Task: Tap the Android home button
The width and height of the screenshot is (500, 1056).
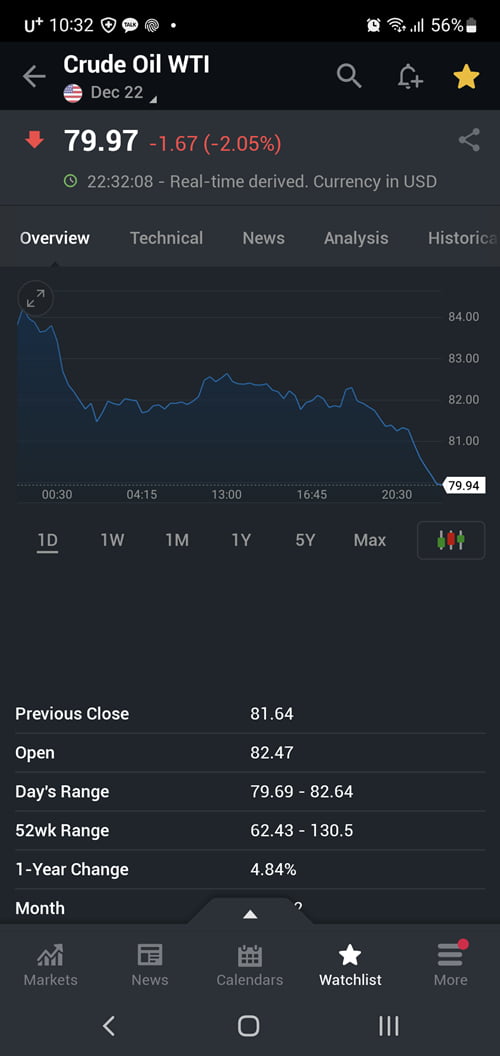Action: [249, 1026]
